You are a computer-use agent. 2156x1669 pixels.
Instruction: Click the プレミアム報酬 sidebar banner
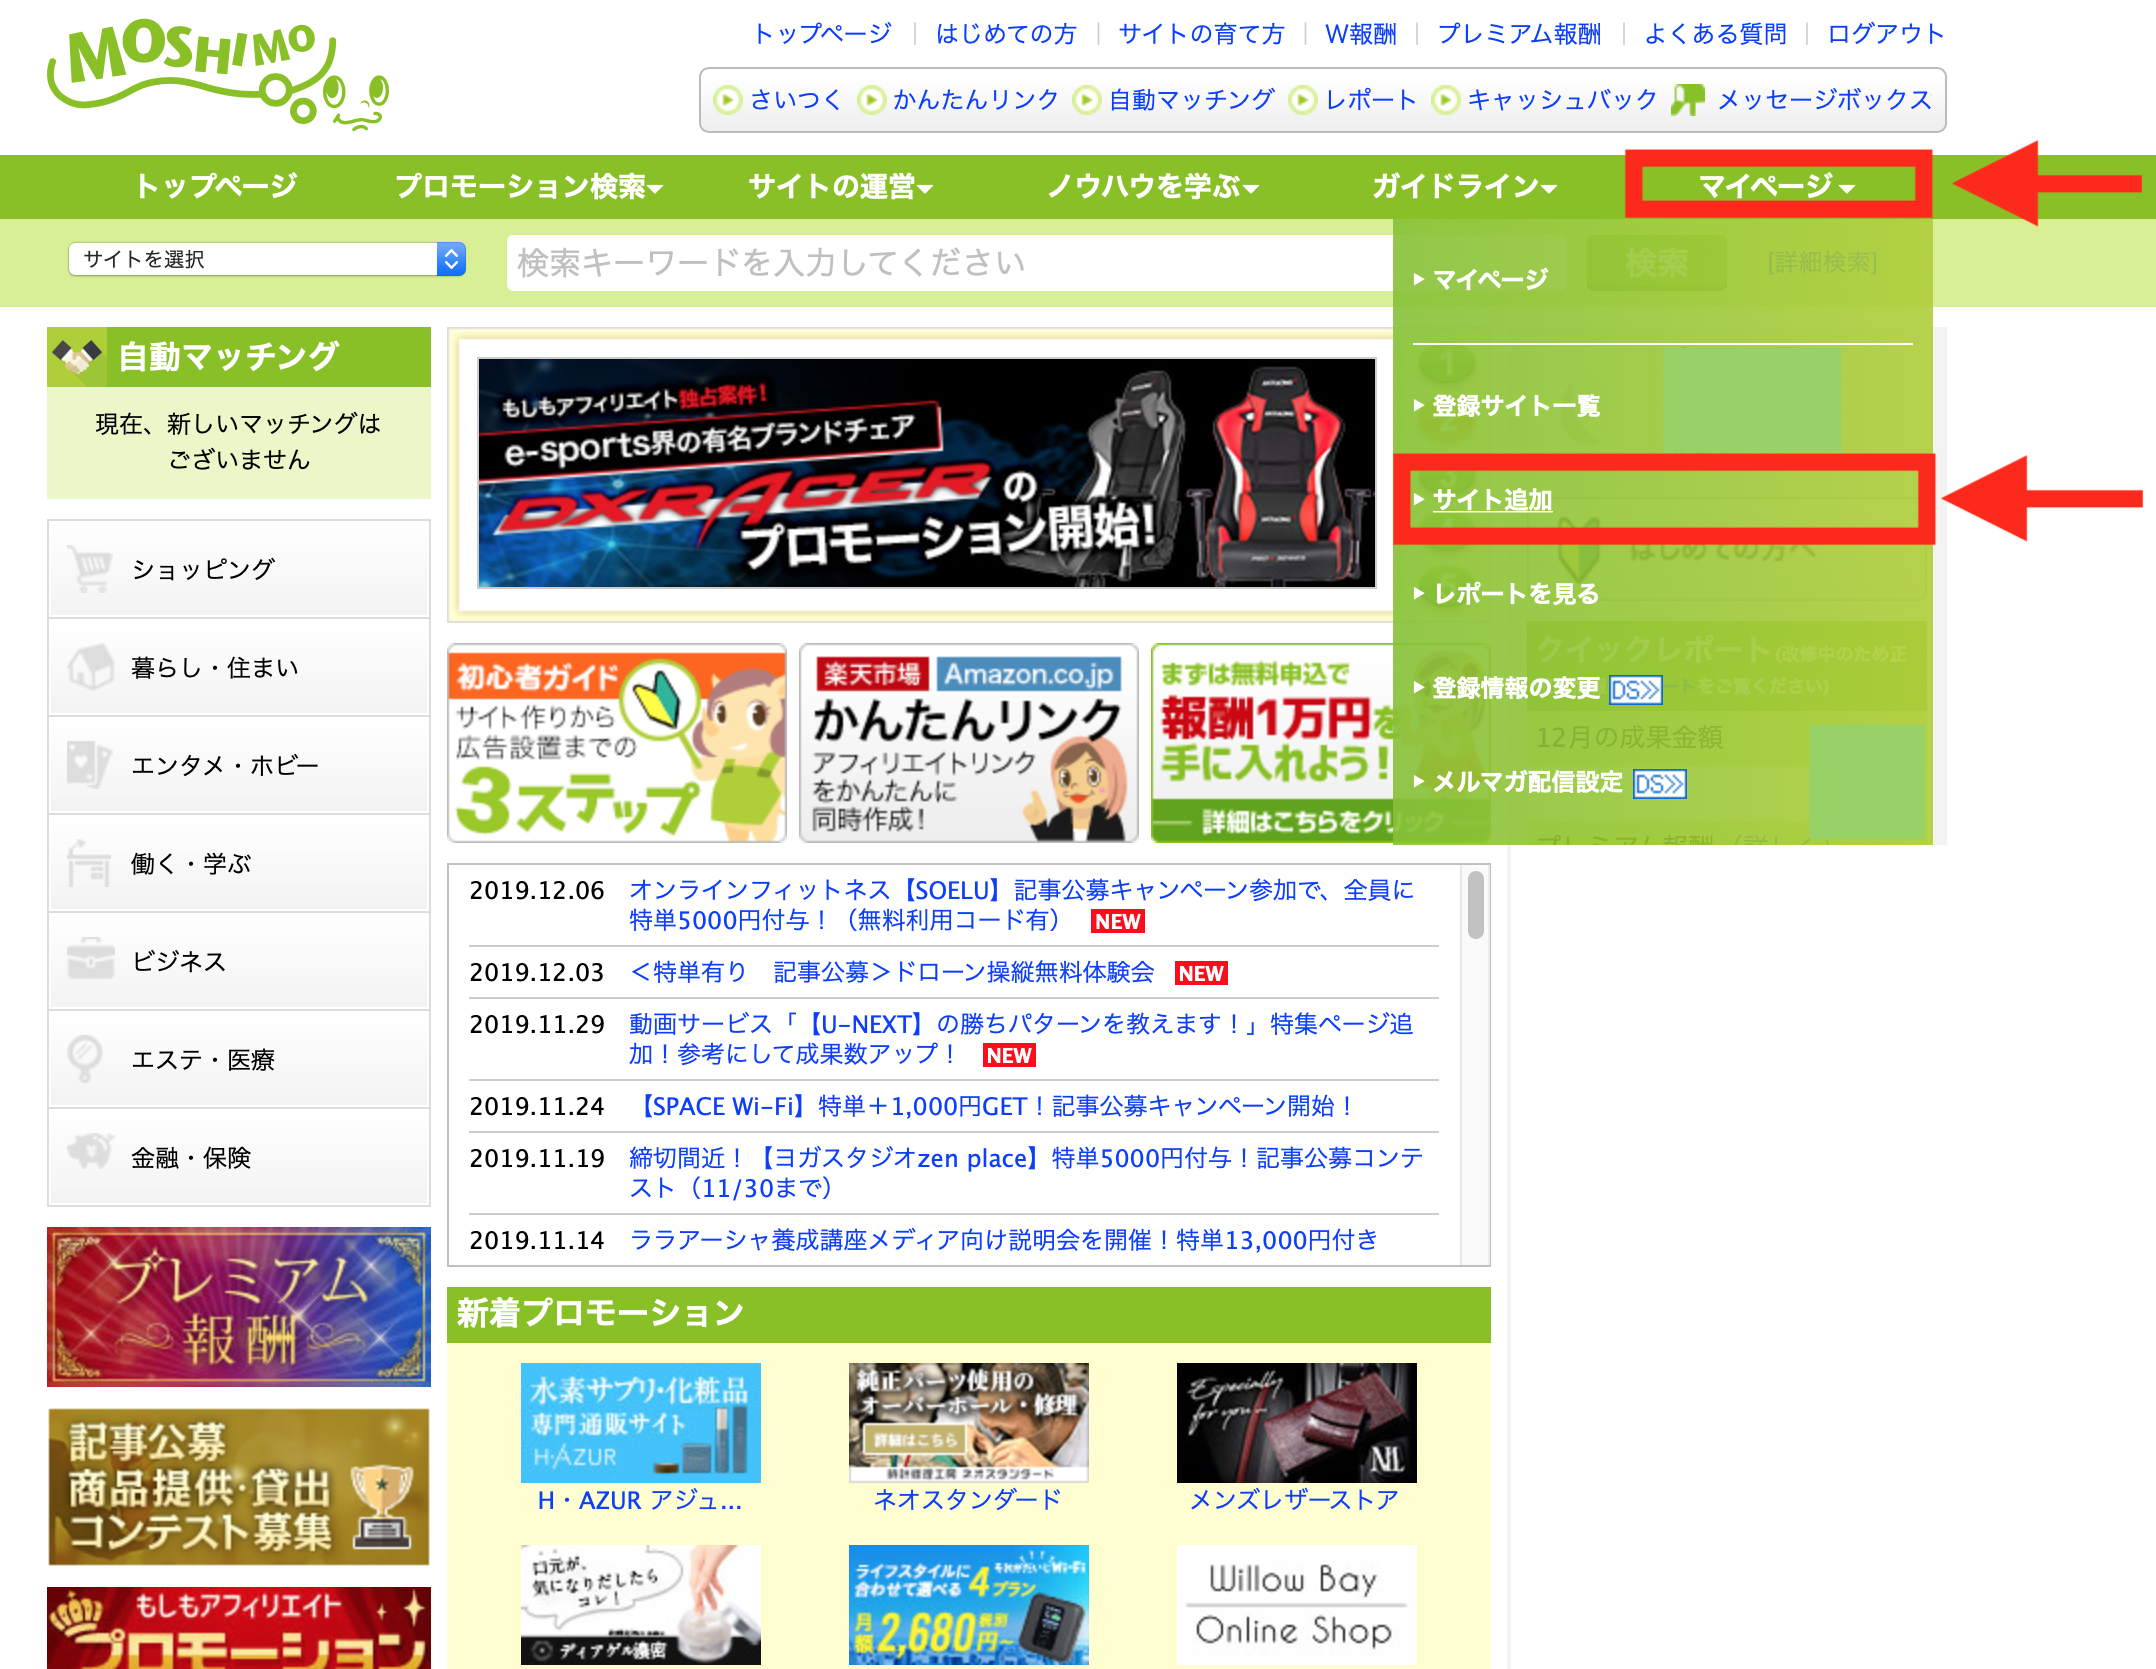tap(239, 1307)
